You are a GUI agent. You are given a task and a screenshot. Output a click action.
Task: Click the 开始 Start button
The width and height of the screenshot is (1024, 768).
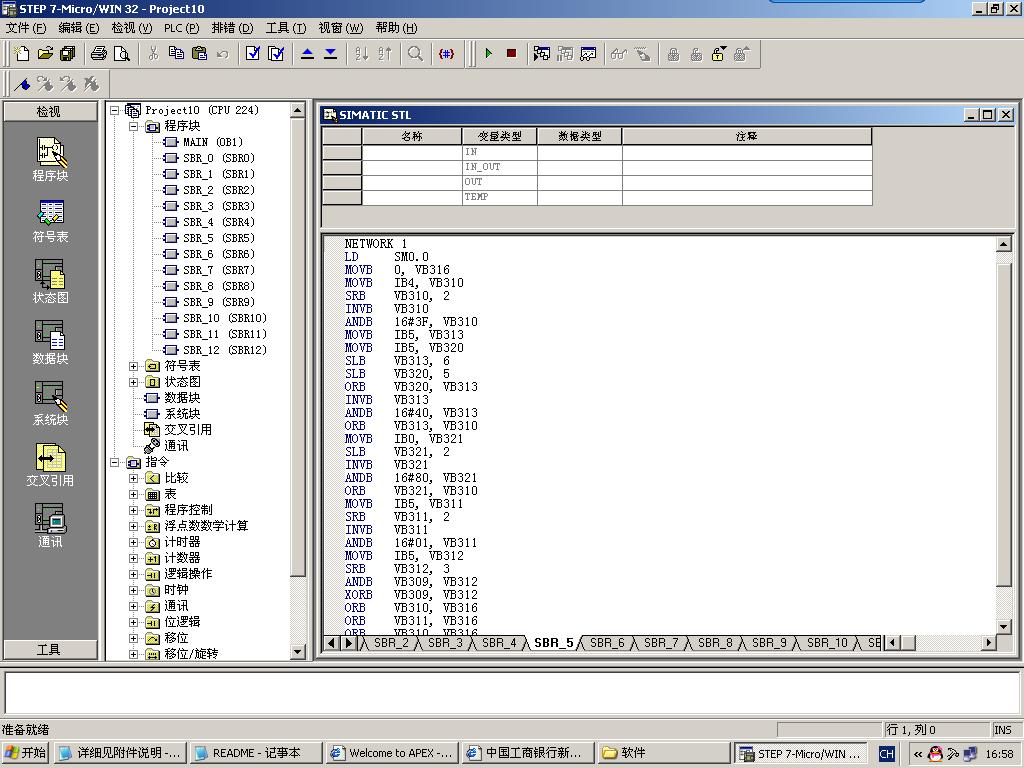click(x=25, y=753)
